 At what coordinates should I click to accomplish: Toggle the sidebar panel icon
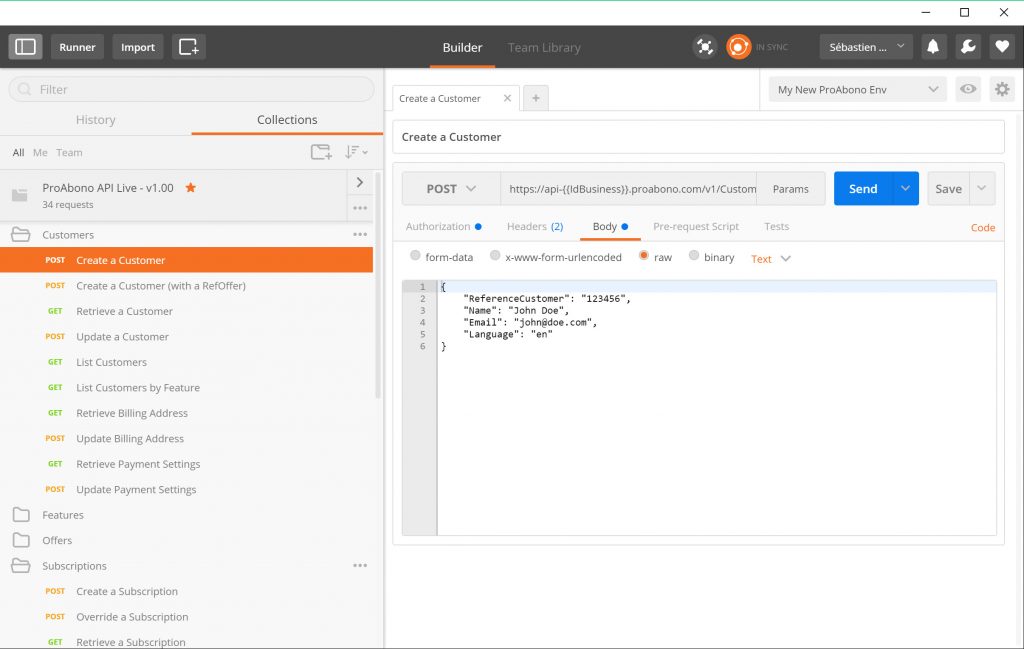[25, 47]
